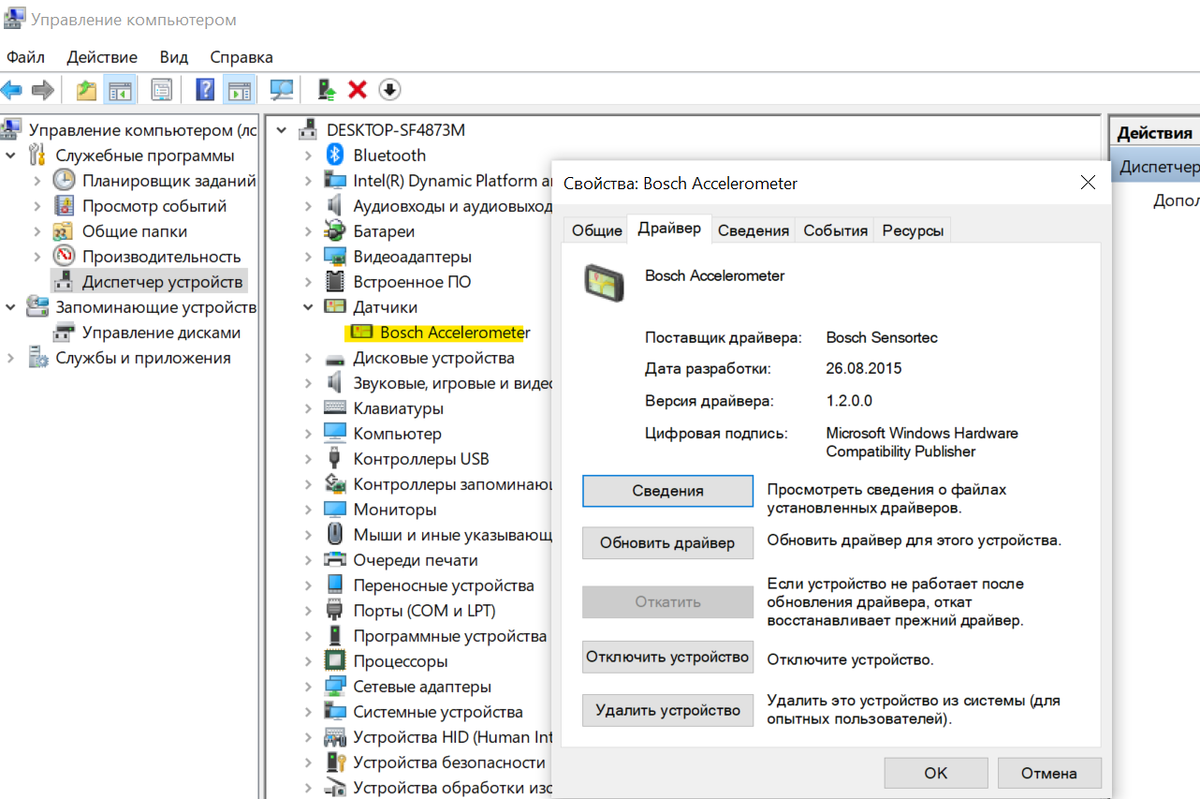Image resolution: width=1200 pixels, height=799 pixels.
Task: Close the Bosch Accelerometer properties dialog
Action: (1088, 183)
